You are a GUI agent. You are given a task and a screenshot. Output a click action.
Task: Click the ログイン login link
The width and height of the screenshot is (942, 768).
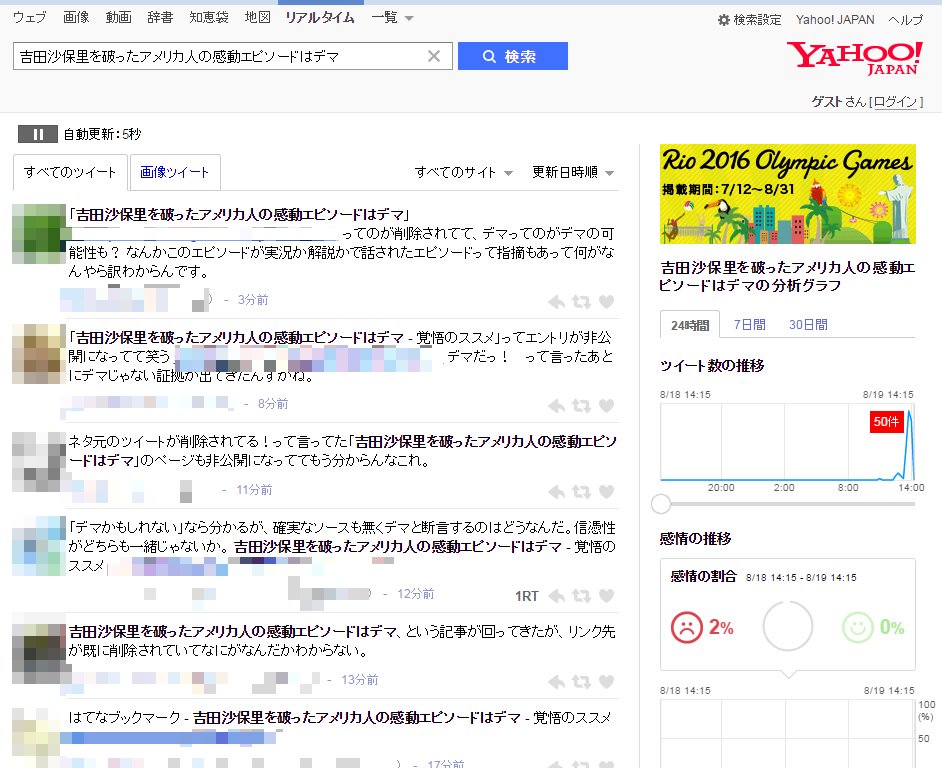[x=895, y=102]
